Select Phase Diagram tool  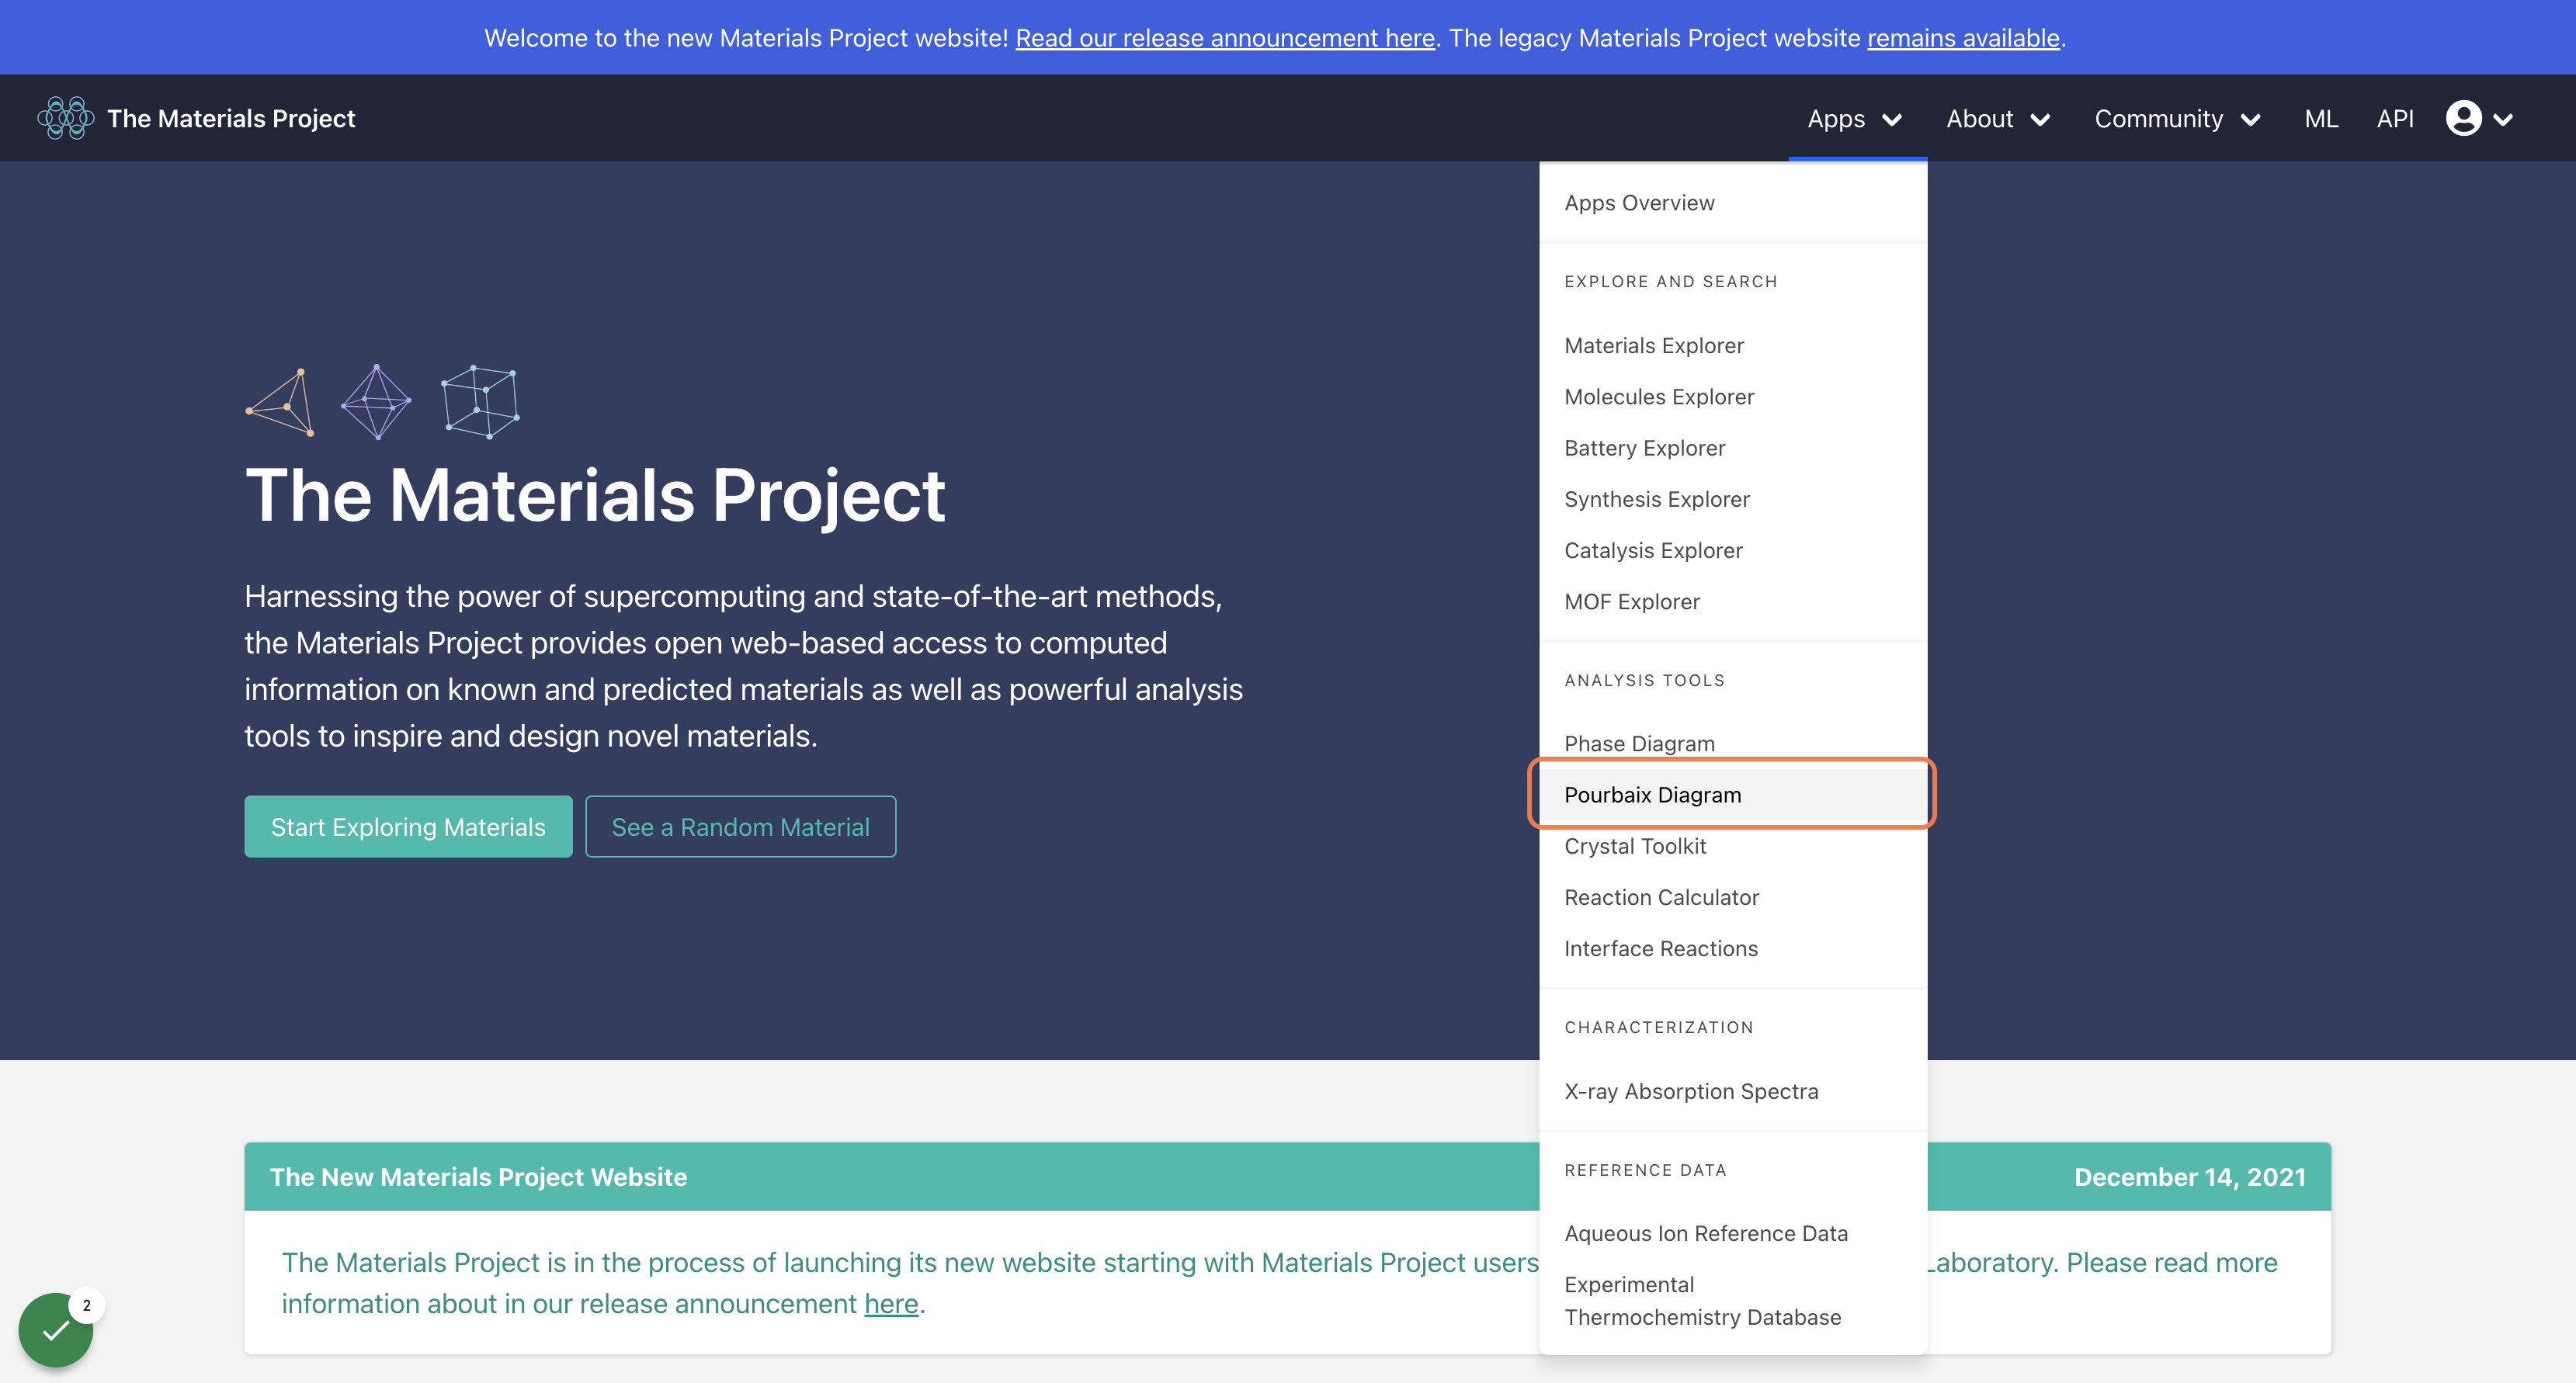pyautogui.click(x=1733, y=744)
